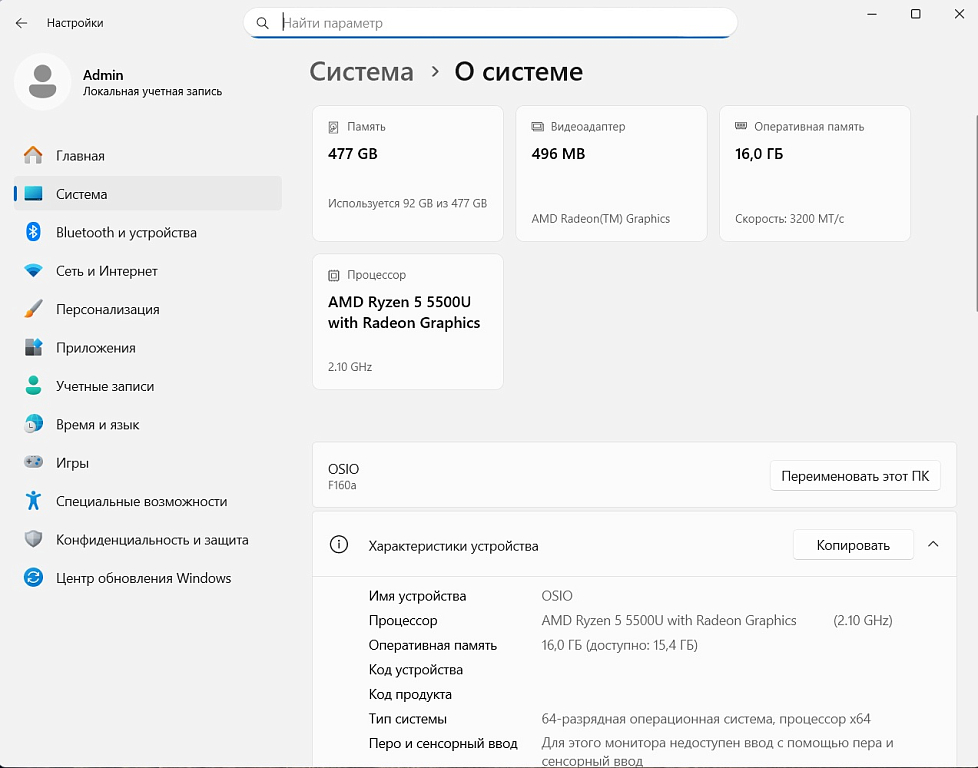Viewport: 978px width, 768px height.
Task: Open the Память storage card
Action: click(407, 173)
